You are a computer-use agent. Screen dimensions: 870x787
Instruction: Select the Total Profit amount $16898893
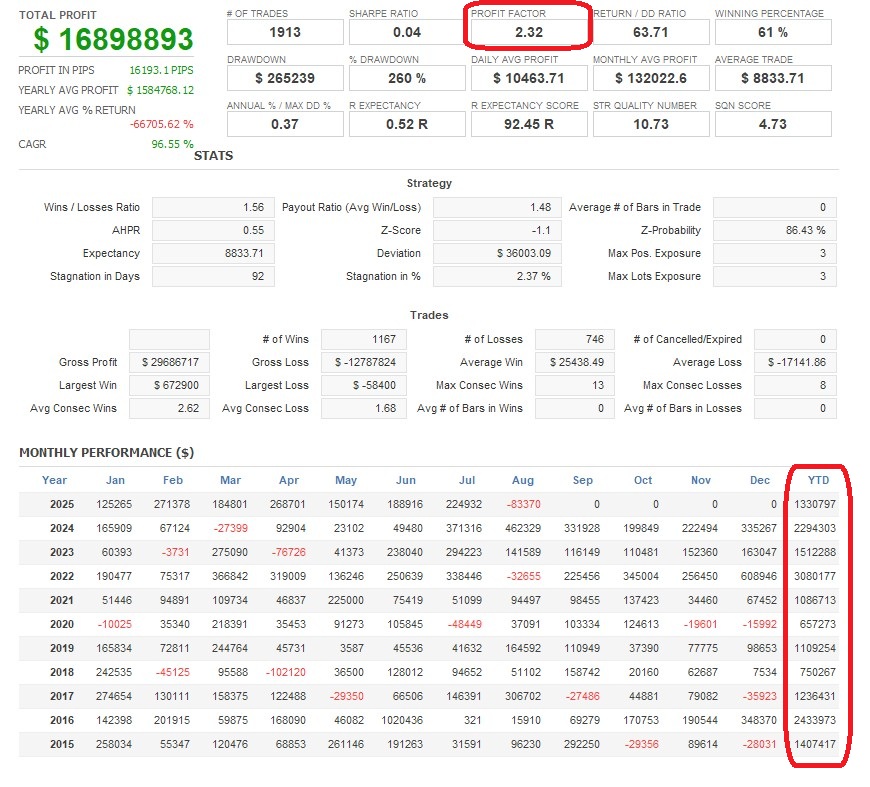point(113,39)
